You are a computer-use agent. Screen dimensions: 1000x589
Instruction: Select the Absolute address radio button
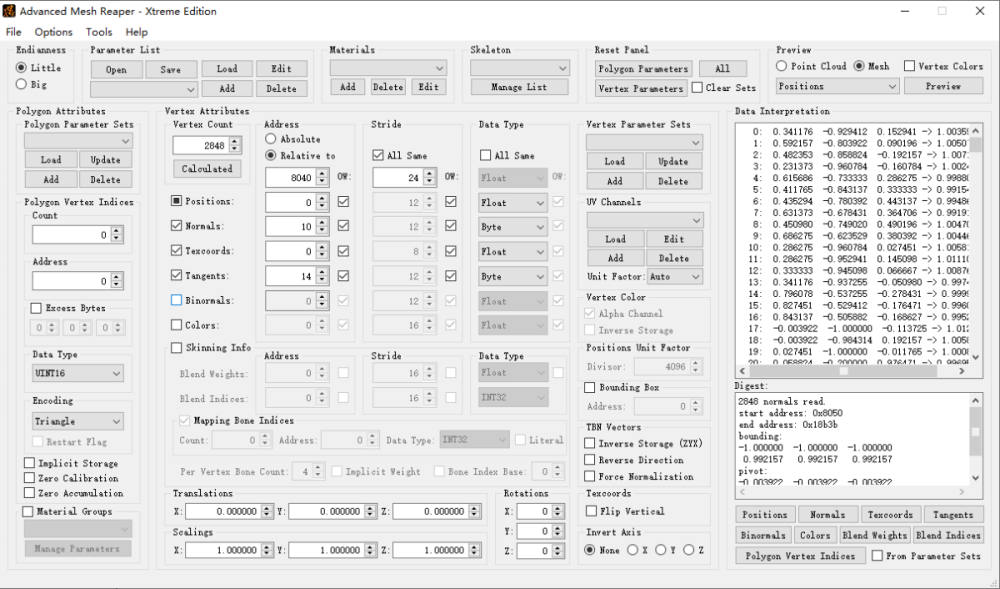pos(270,140)
